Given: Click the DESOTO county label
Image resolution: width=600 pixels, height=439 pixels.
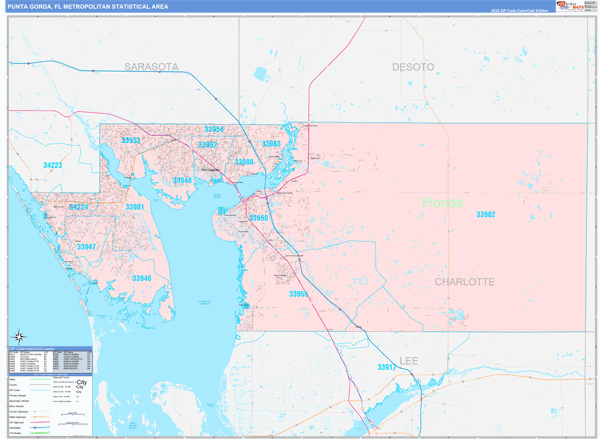Looking at the screenshot, I should click(412, 66).
